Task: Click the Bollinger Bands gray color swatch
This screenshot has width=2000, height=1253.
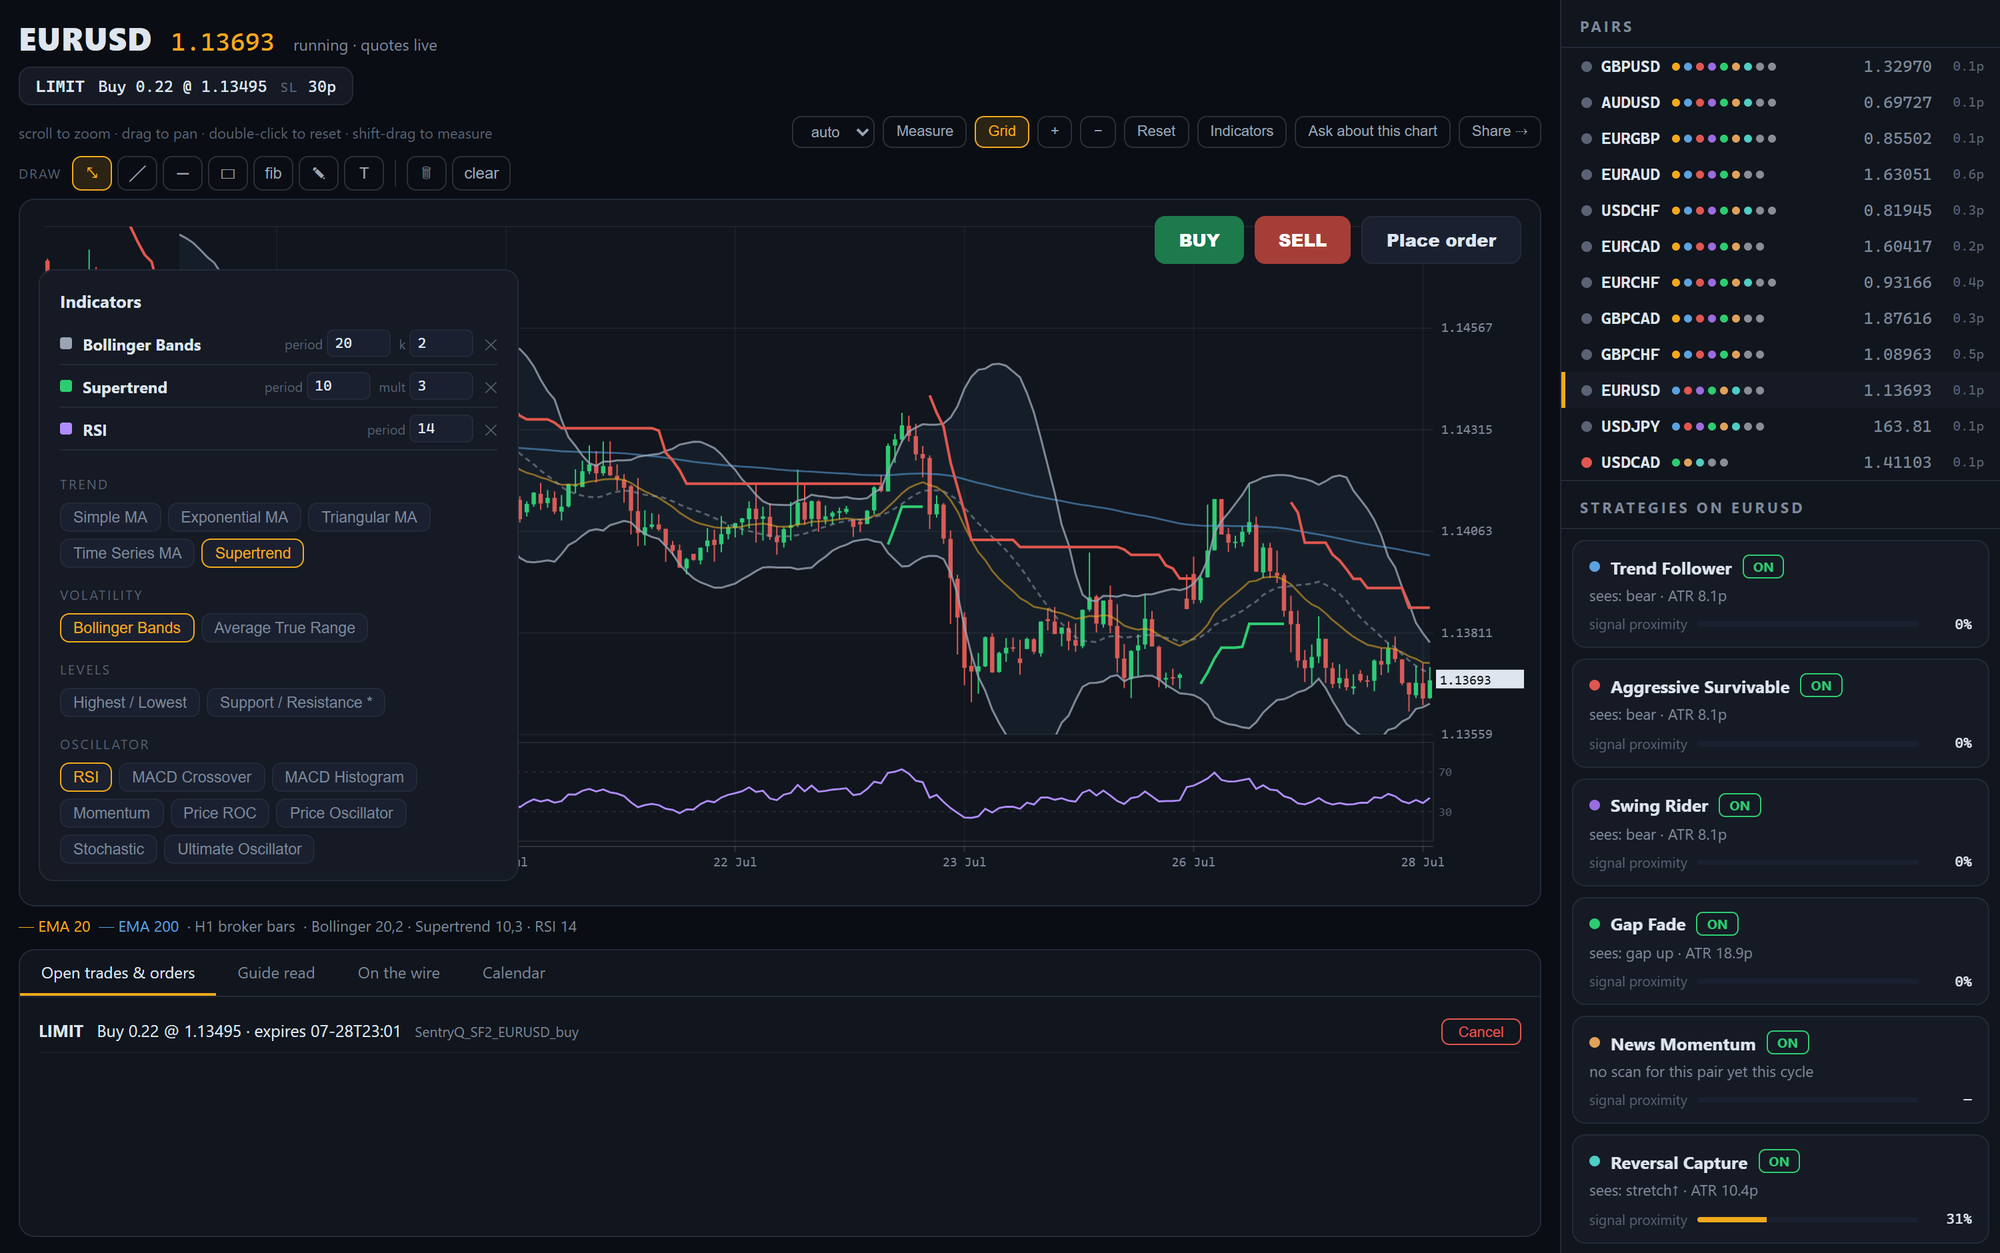Action: coord(66,344)
